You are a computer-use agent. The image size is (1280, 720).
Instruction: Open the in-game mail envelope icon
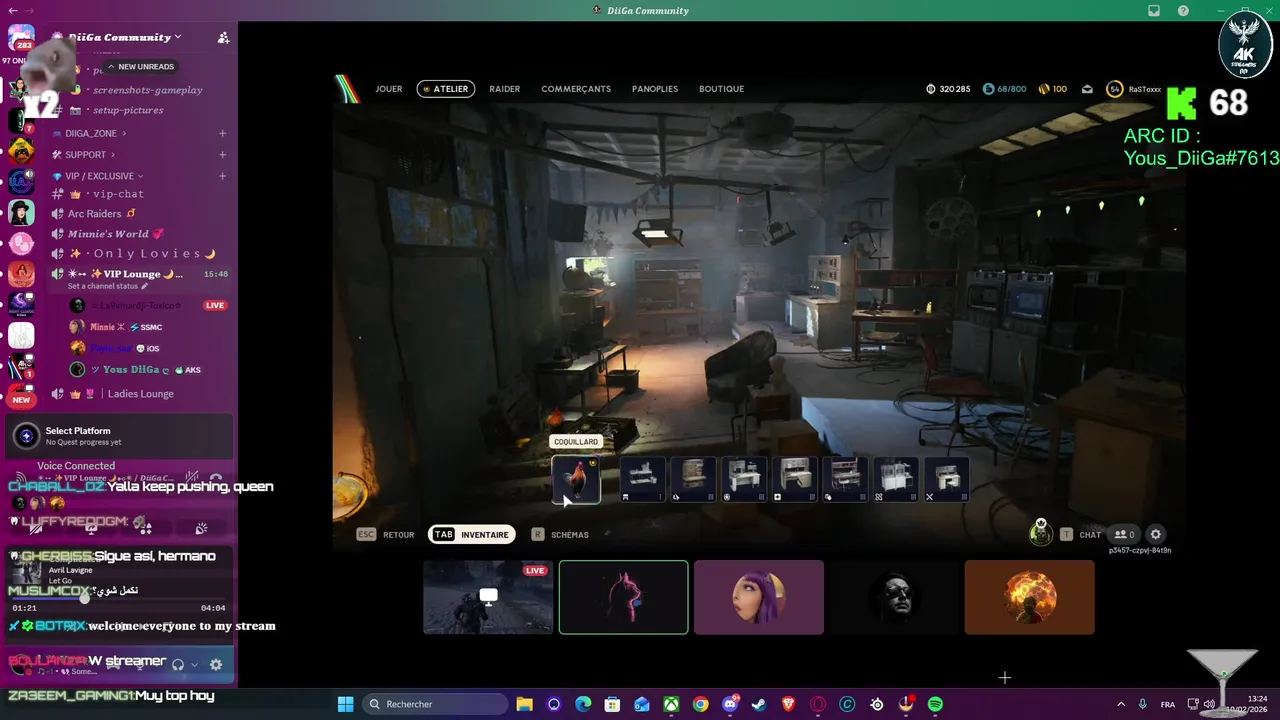[1087, 89]
